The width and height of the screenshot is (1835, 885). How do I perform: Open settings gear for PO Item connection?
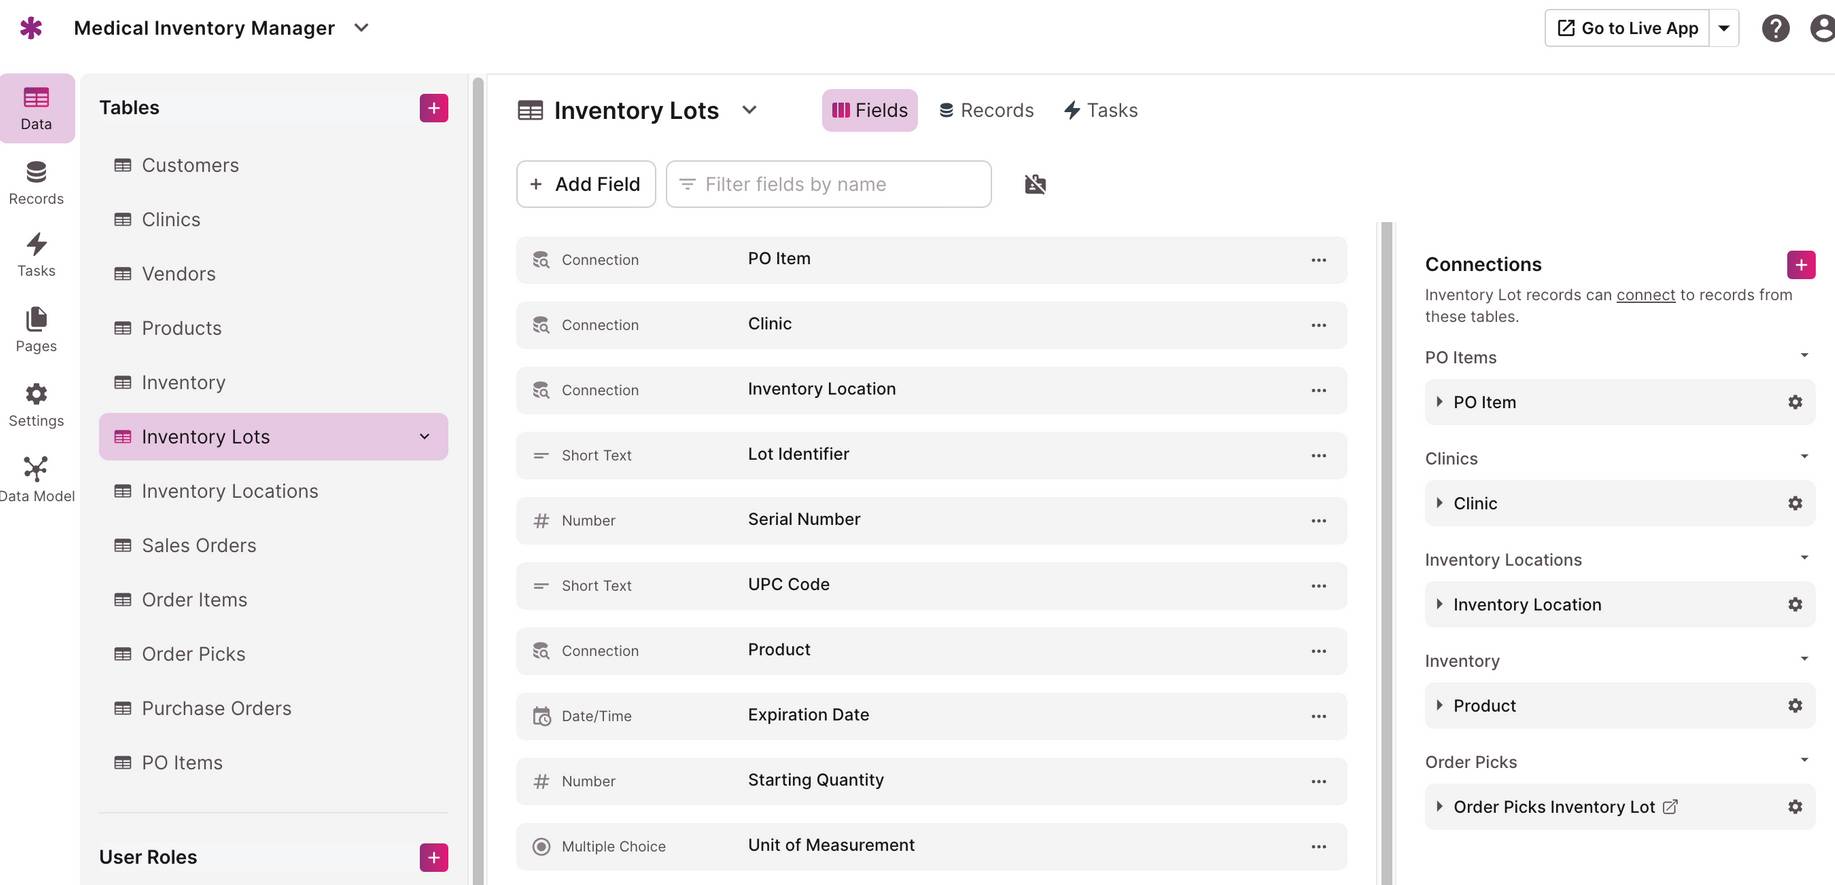[1795, 402]
